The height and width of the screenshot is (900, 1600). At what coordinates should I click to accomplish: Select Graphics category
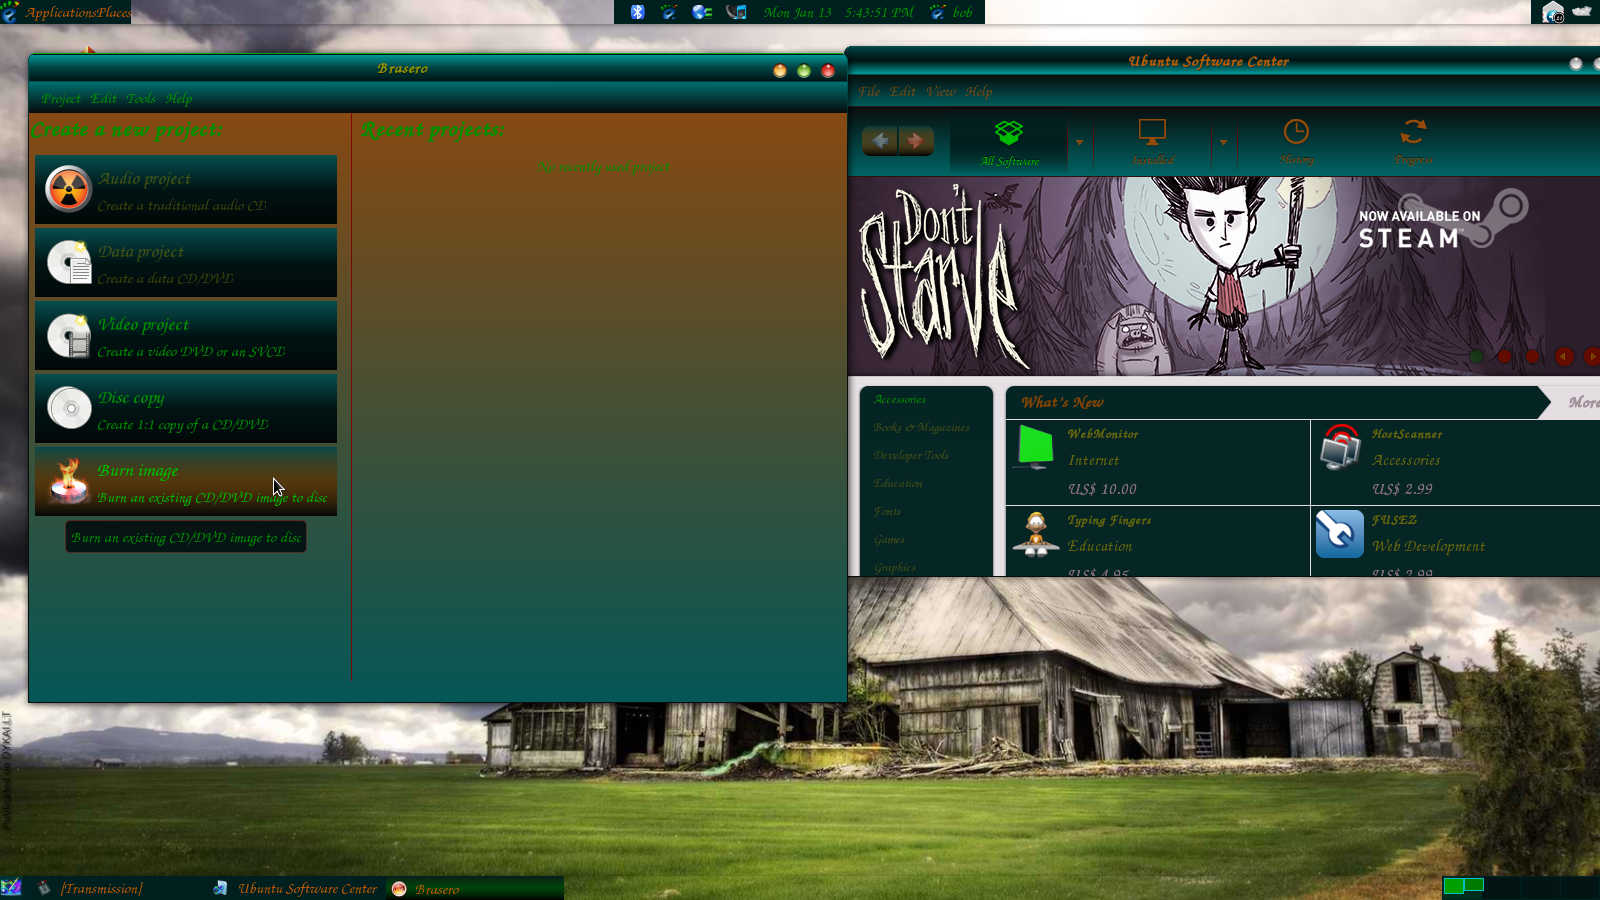(x=895, y=567)
